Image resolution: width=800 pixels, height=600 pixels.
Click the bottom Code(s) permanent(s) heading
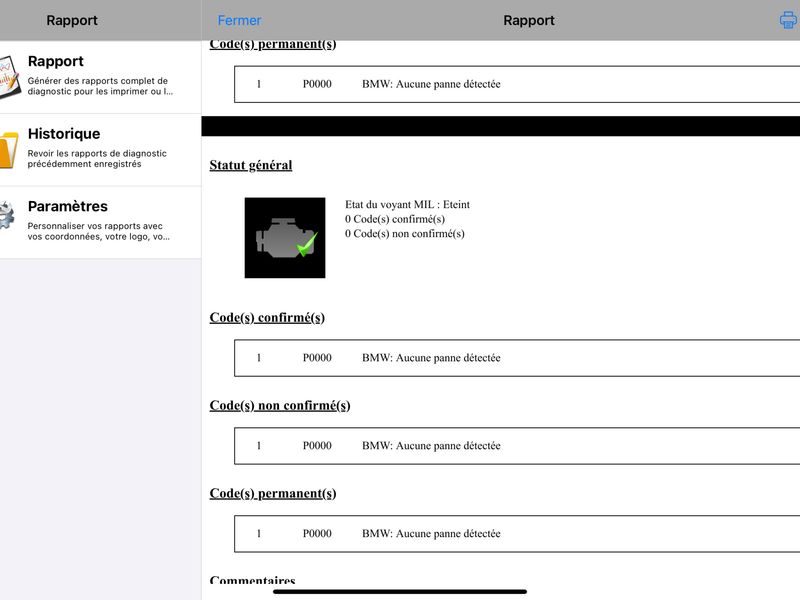click(x=272, y=493)
